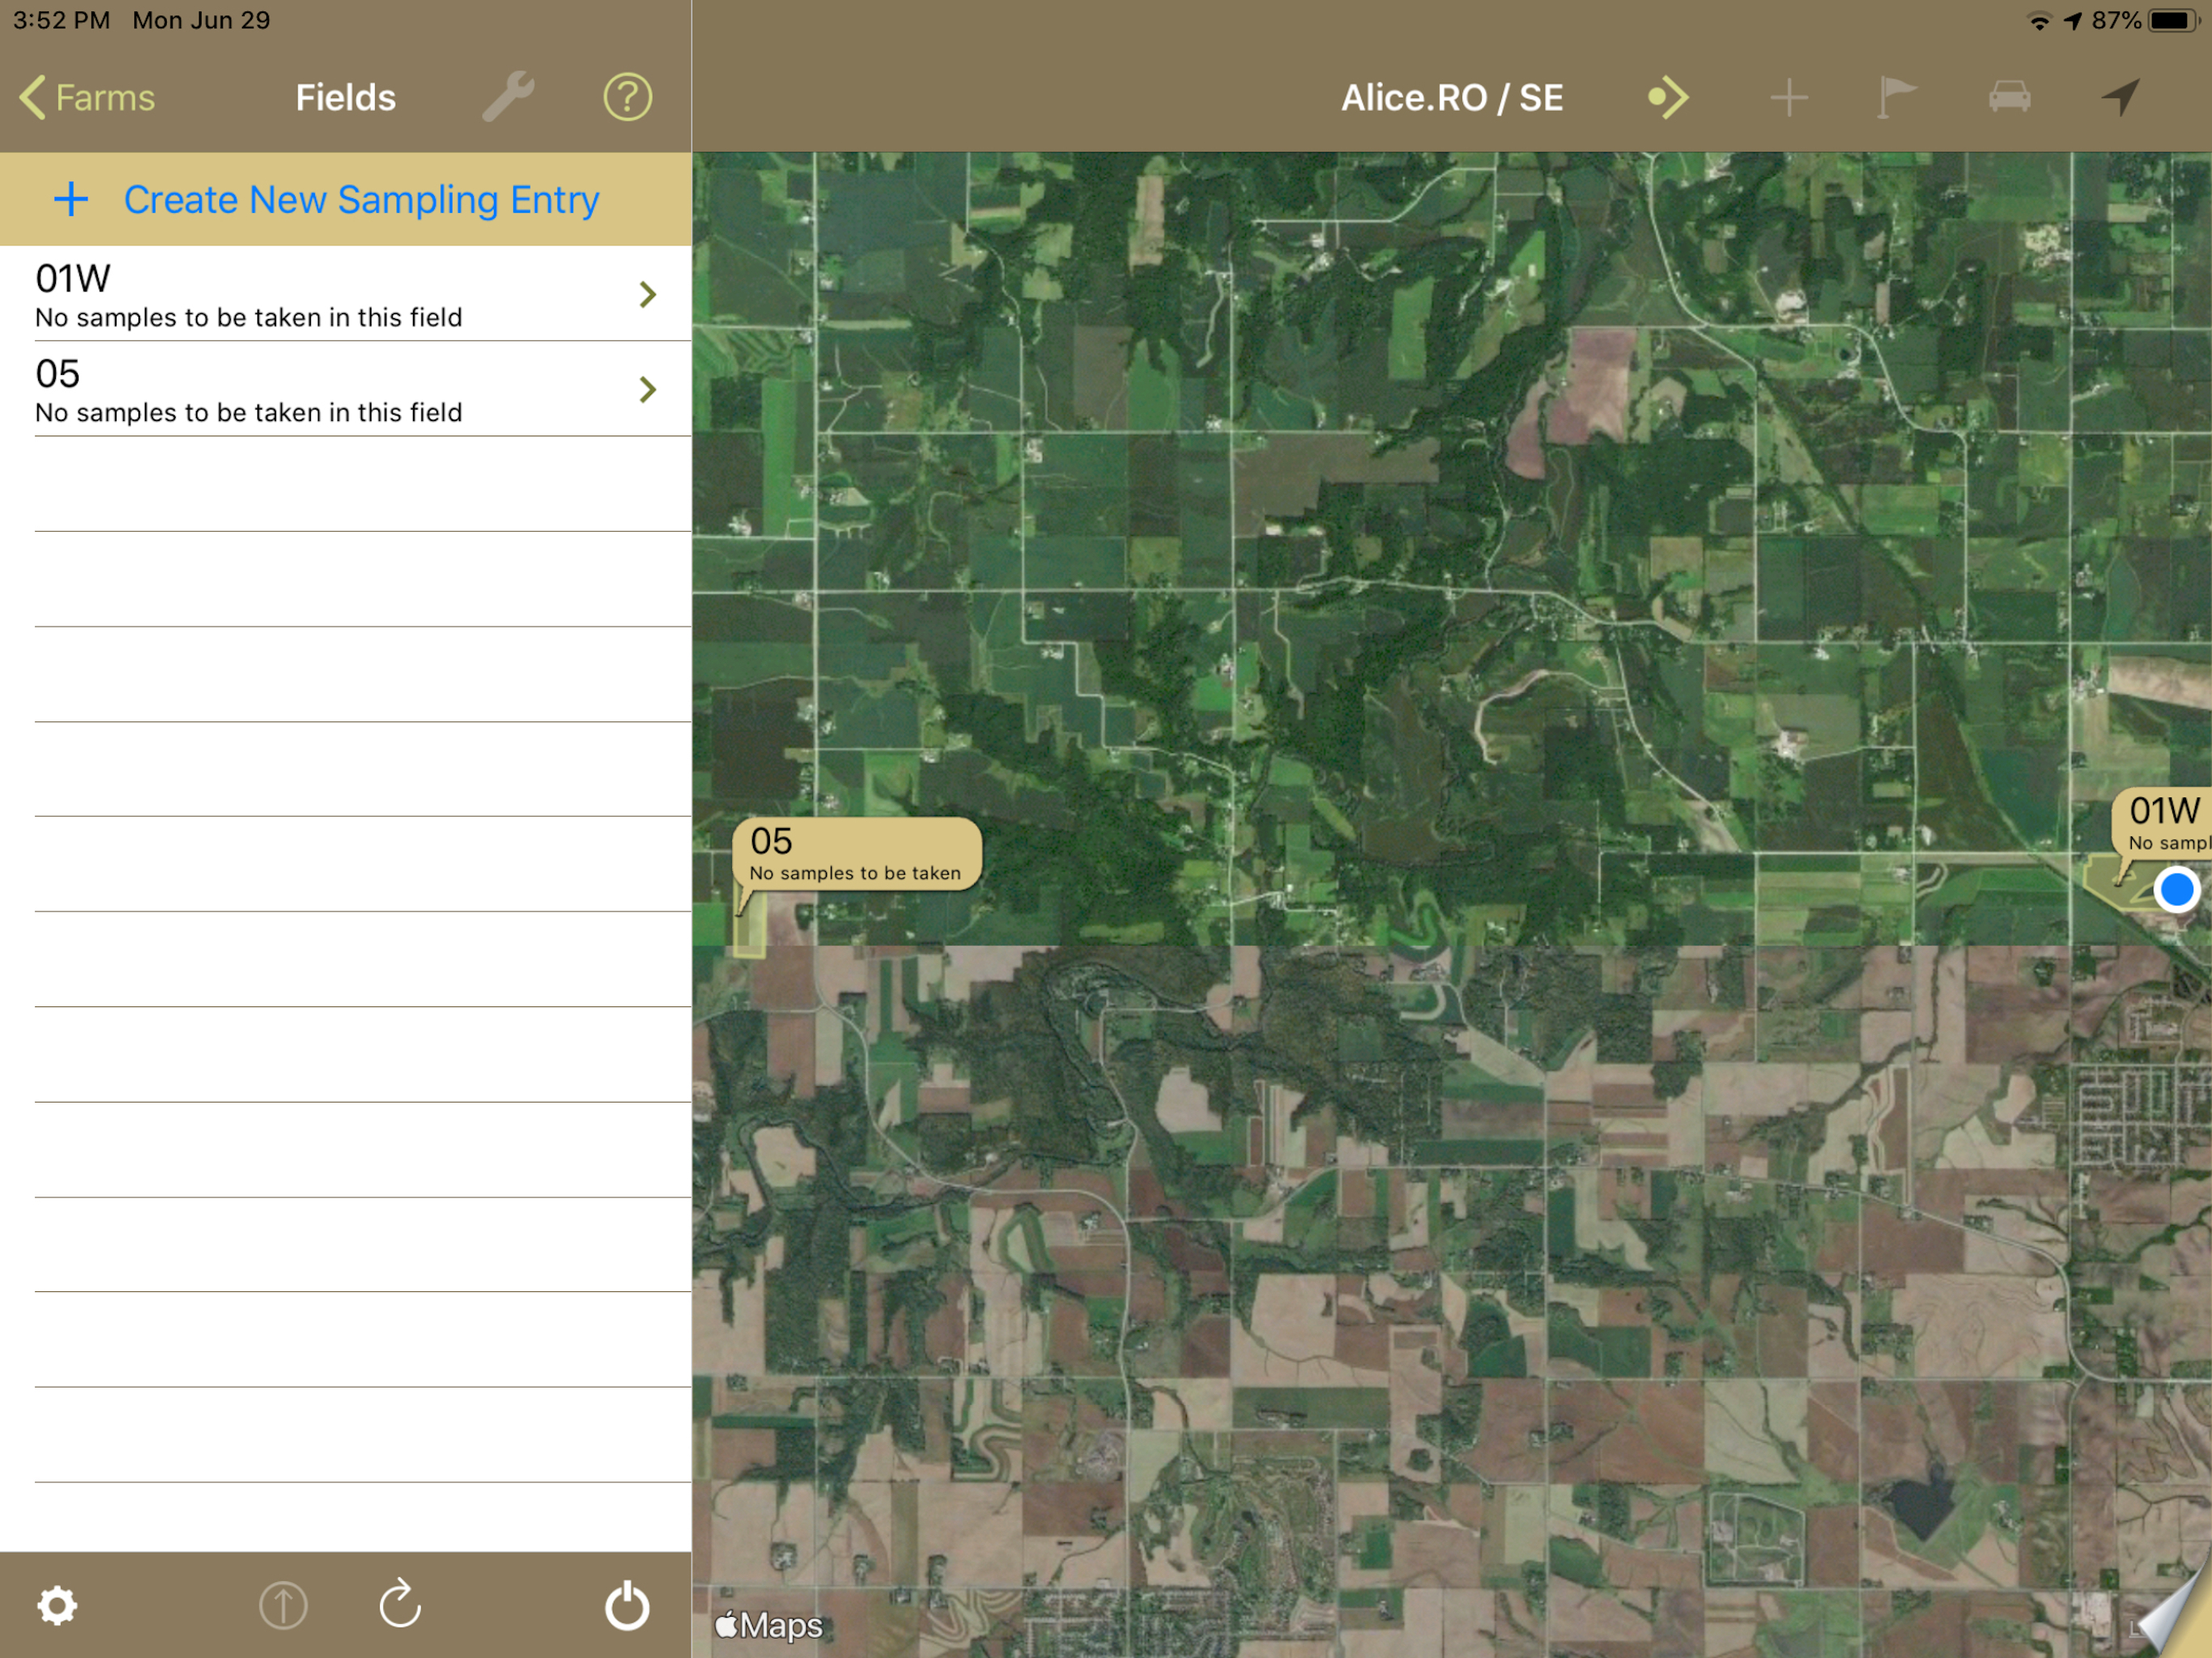Tap the upload arrow circle icon
Screen dimensions: 2212x1658
pos(283,1605)
